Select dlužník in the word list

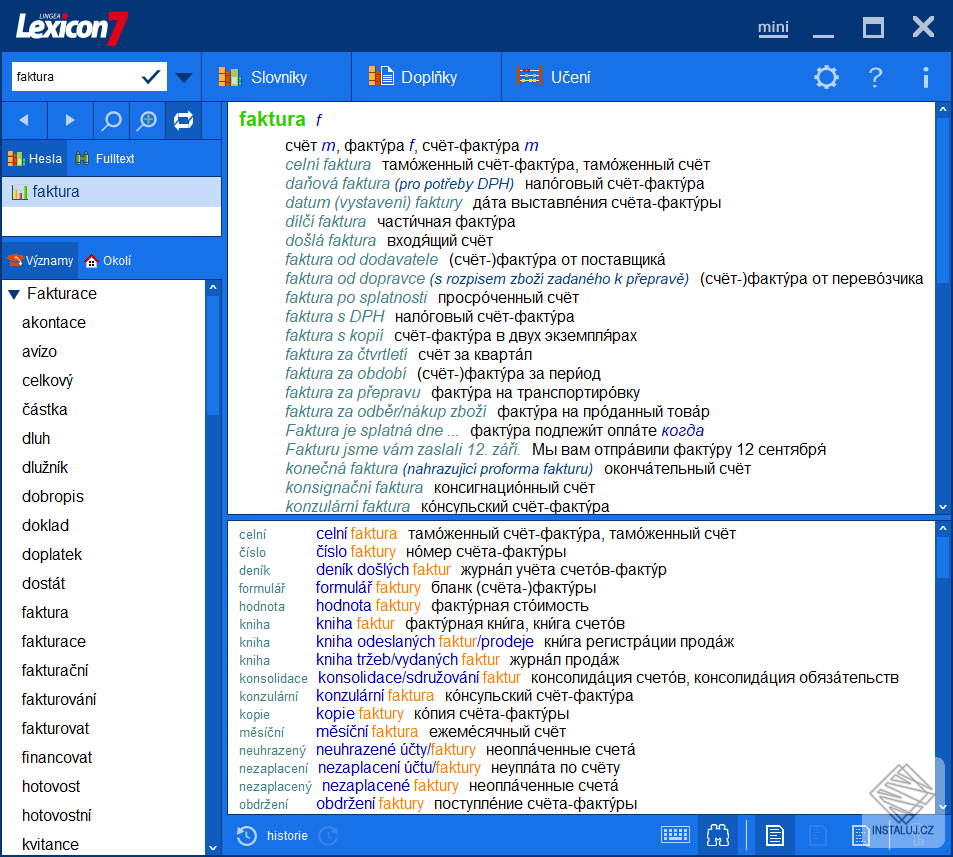point(45,468)
